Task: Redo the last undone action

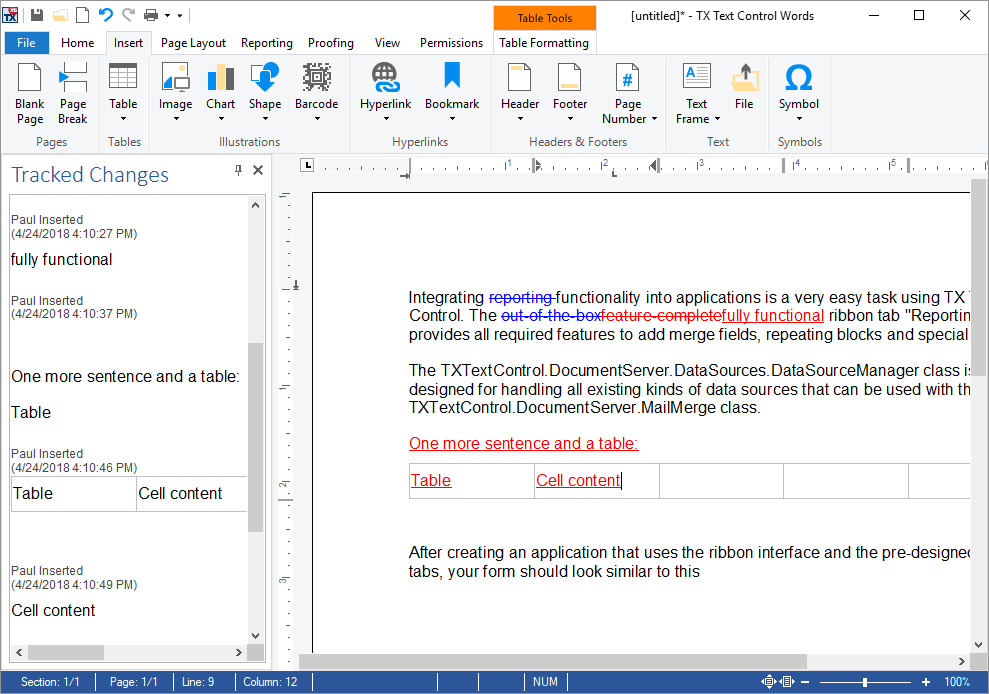Action: point(129,15)
